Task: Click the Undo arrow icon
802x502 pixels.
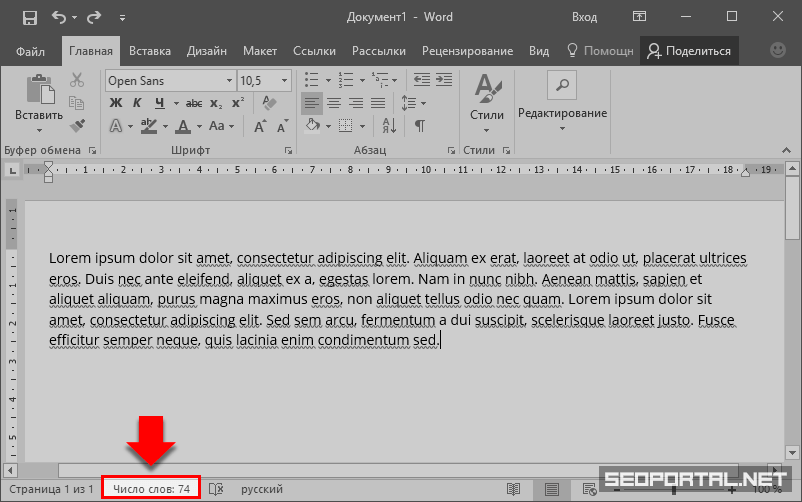Action: pyautogui.click(x=59, y=17)
